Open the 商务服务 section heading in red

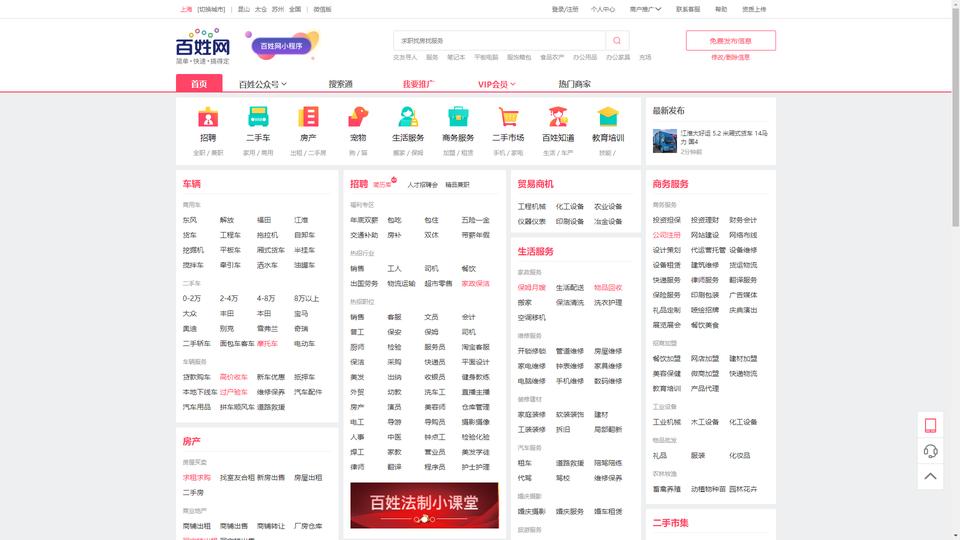(670, 184)
